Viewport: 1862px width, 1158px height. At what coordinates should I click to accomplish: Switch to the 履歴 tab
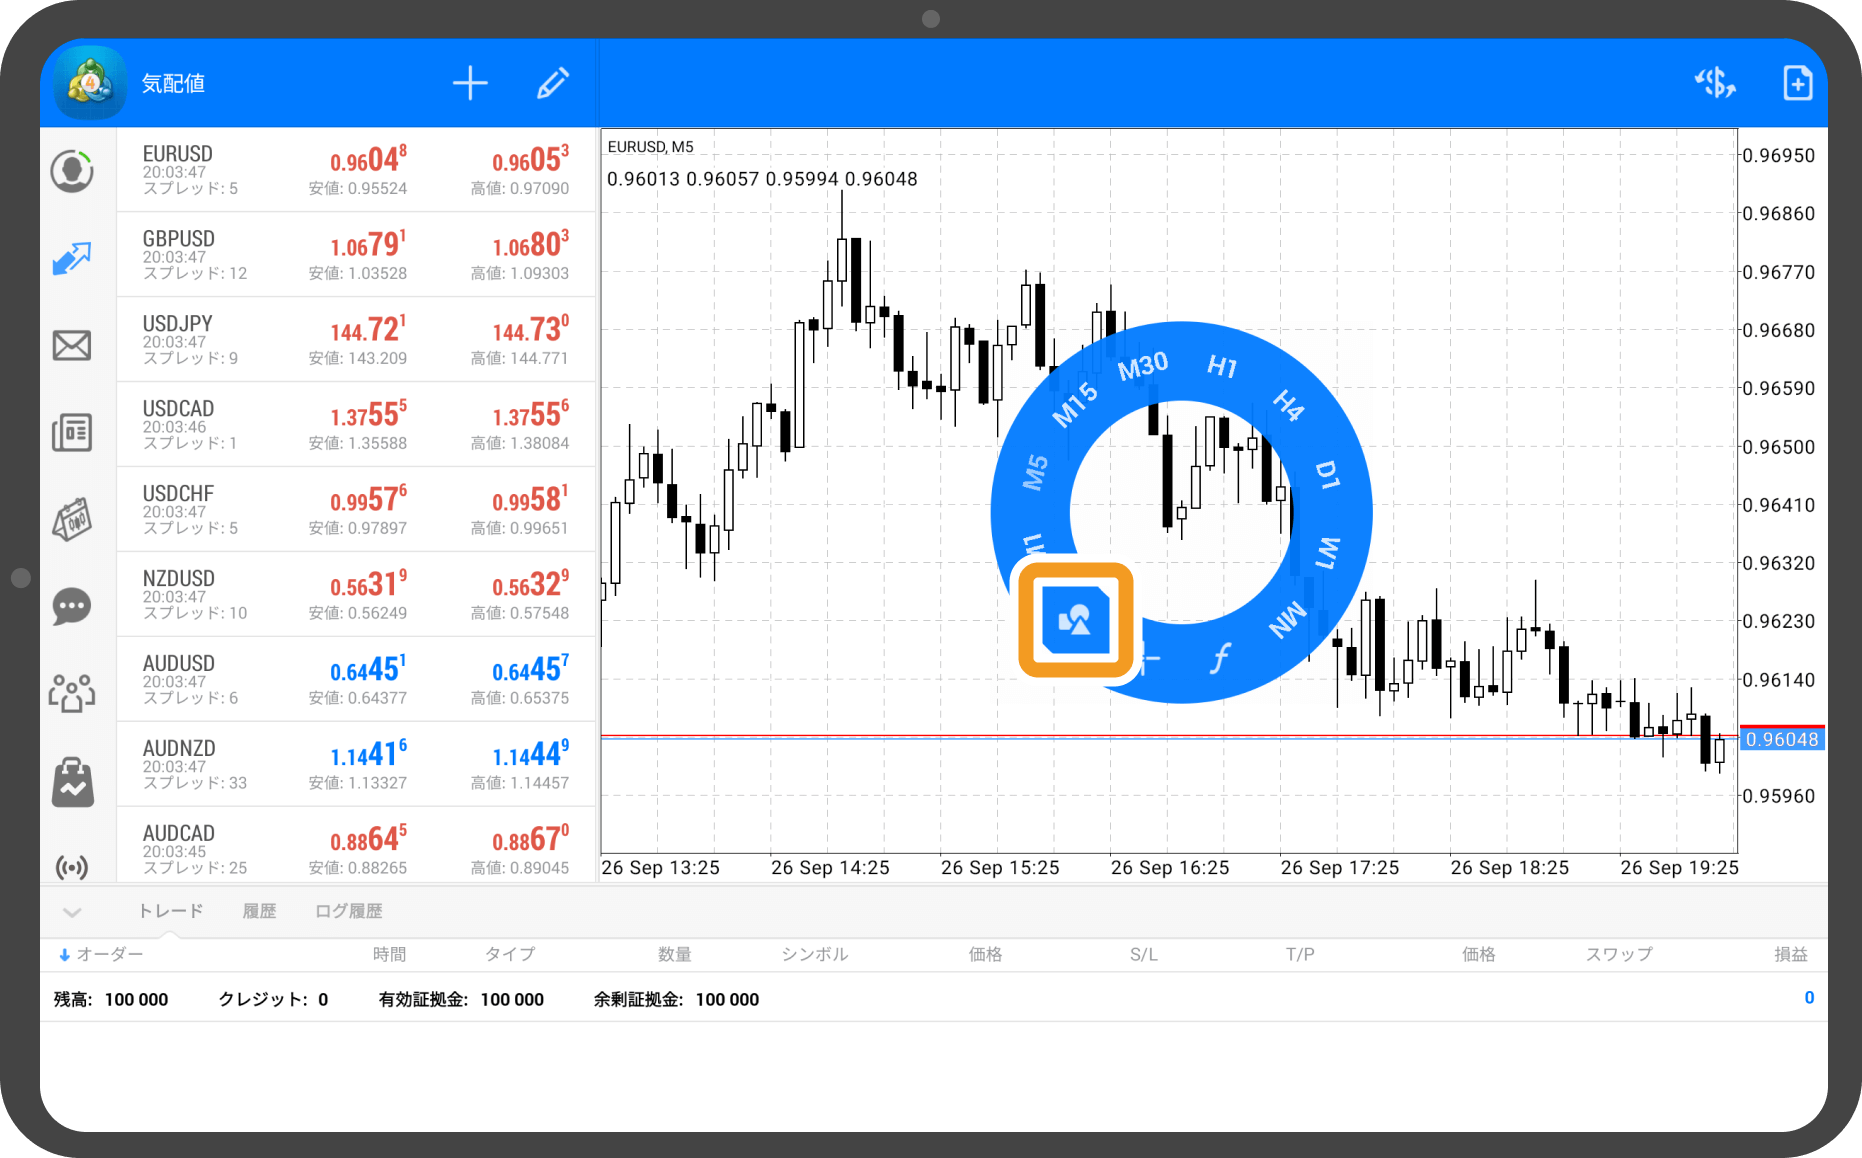(x=259, y=911)
